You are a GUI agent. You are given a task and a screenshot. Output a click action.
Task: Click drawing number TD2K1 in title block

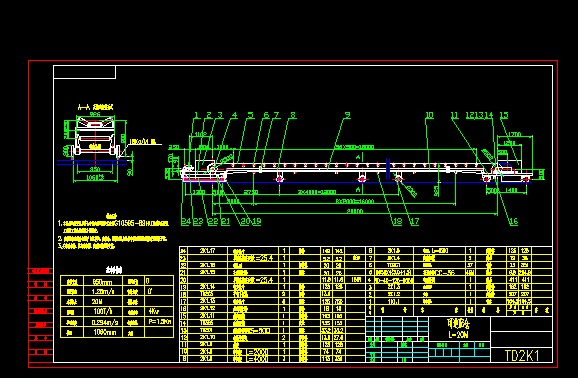pos(522,356)
